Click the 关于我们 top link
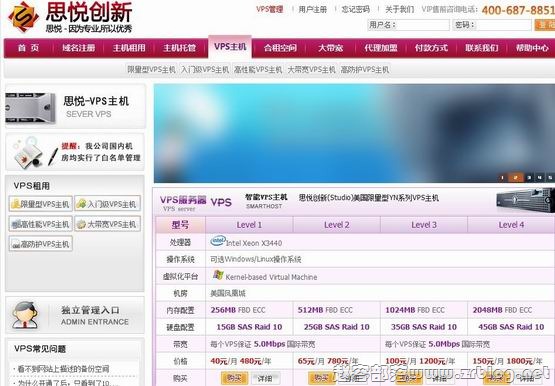 [400, 10]
